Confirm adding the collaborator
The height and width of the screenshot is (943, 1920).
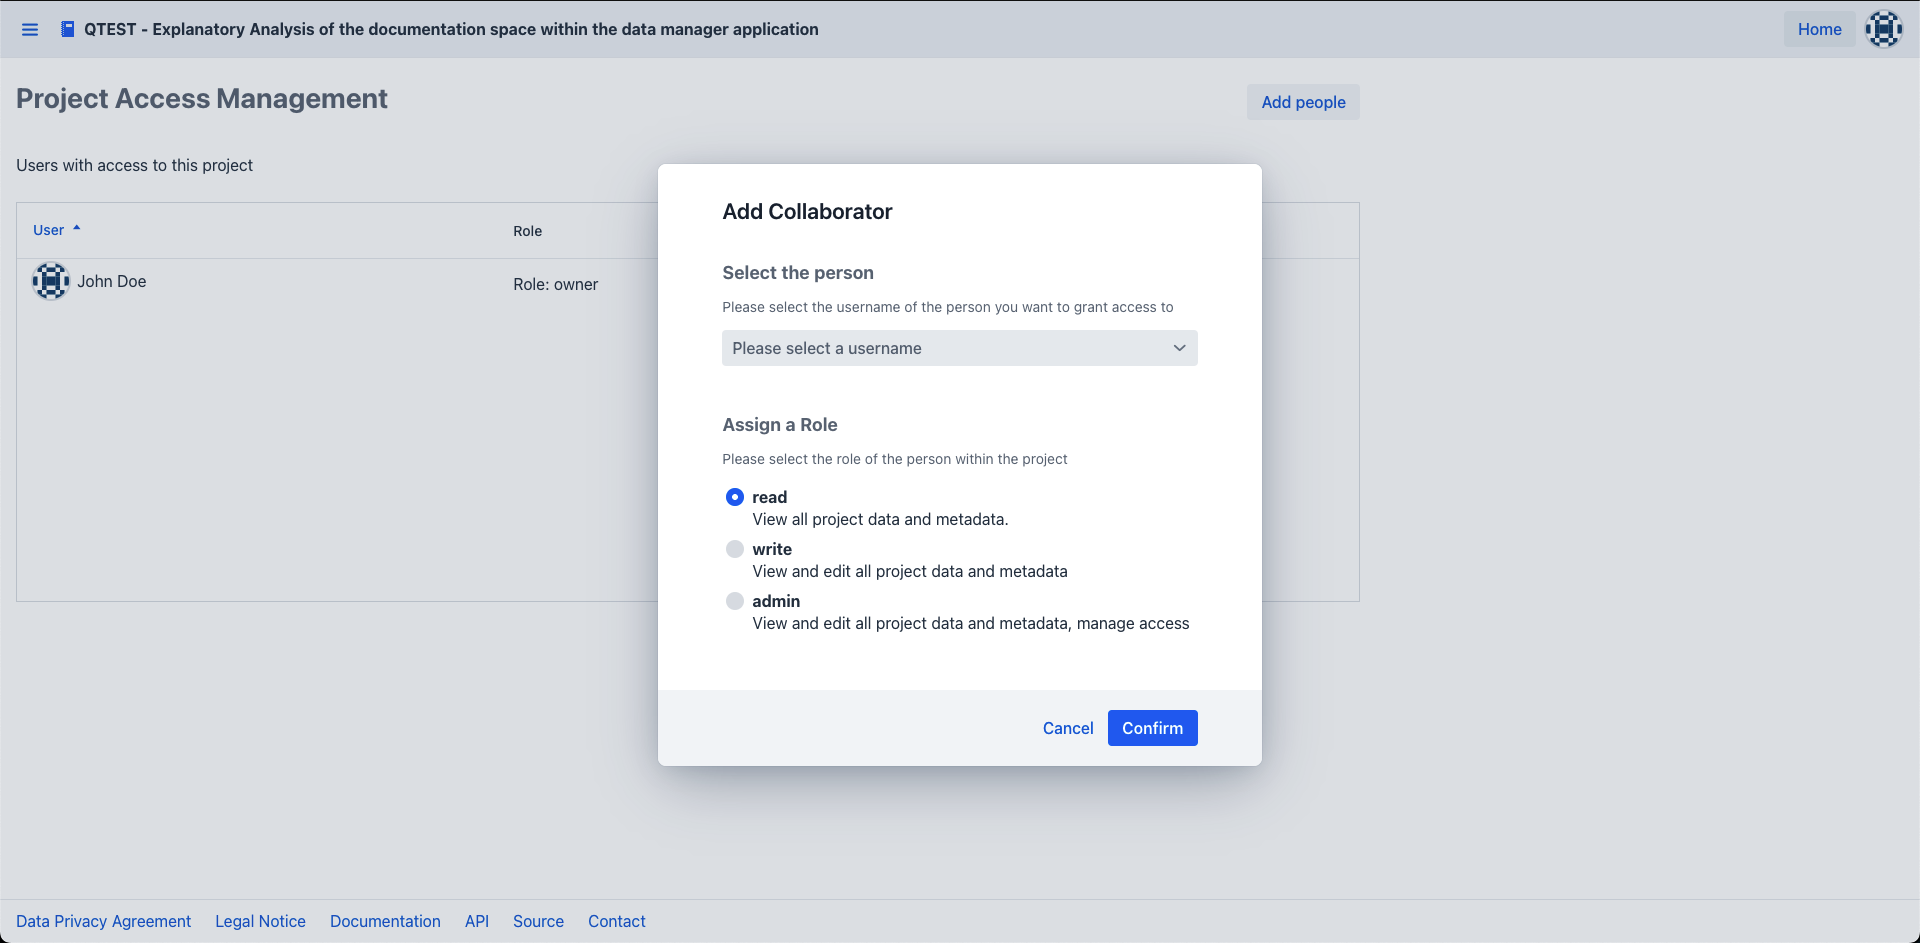[1152, 728]
